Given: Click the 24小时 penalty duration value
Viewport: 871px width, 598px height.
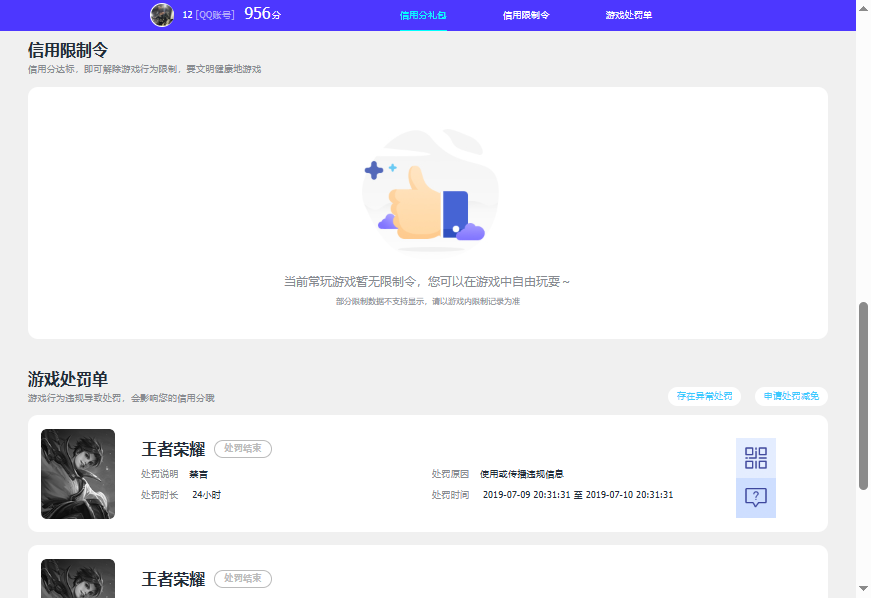Looking at the screenshot, I should tap(207, 495).
